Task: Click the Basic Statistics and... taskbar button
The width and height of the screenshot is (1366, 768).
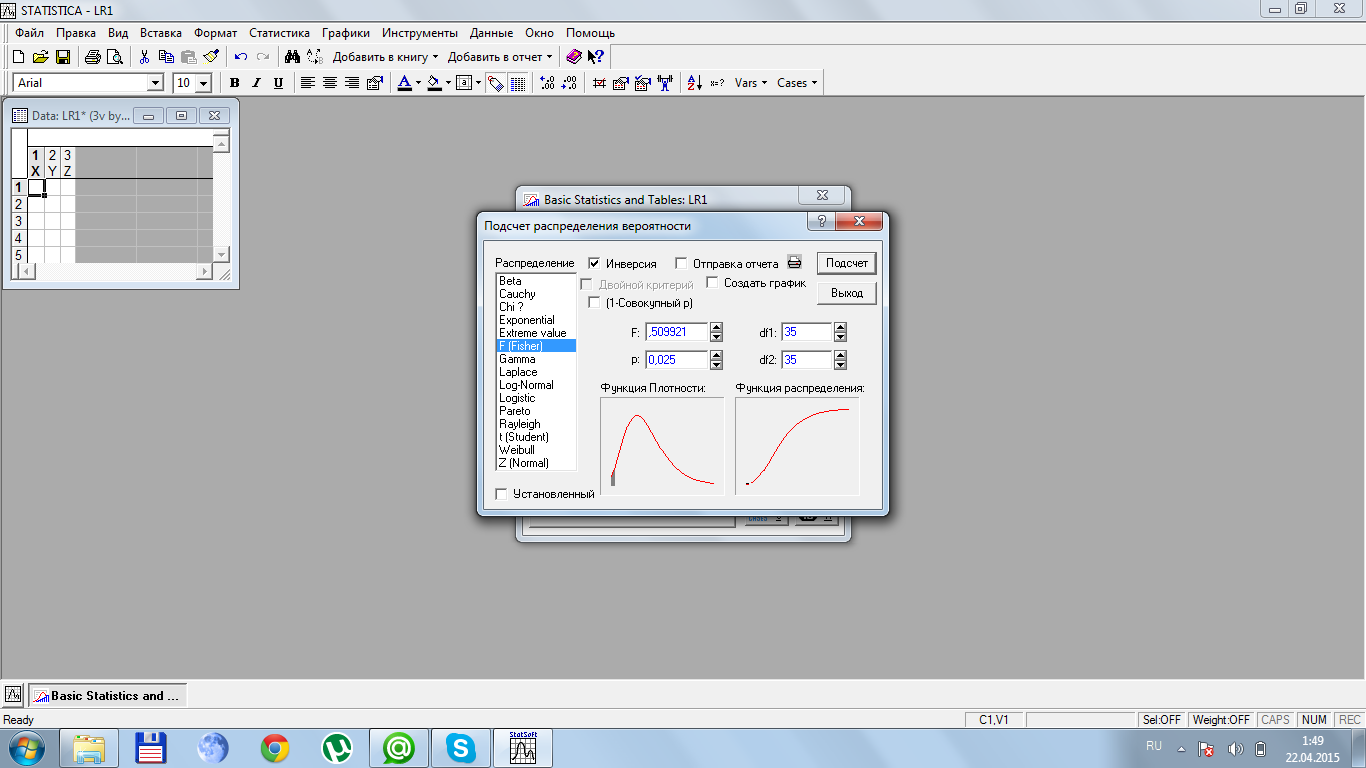Action: pyautogui.click(x=108, y=695)
